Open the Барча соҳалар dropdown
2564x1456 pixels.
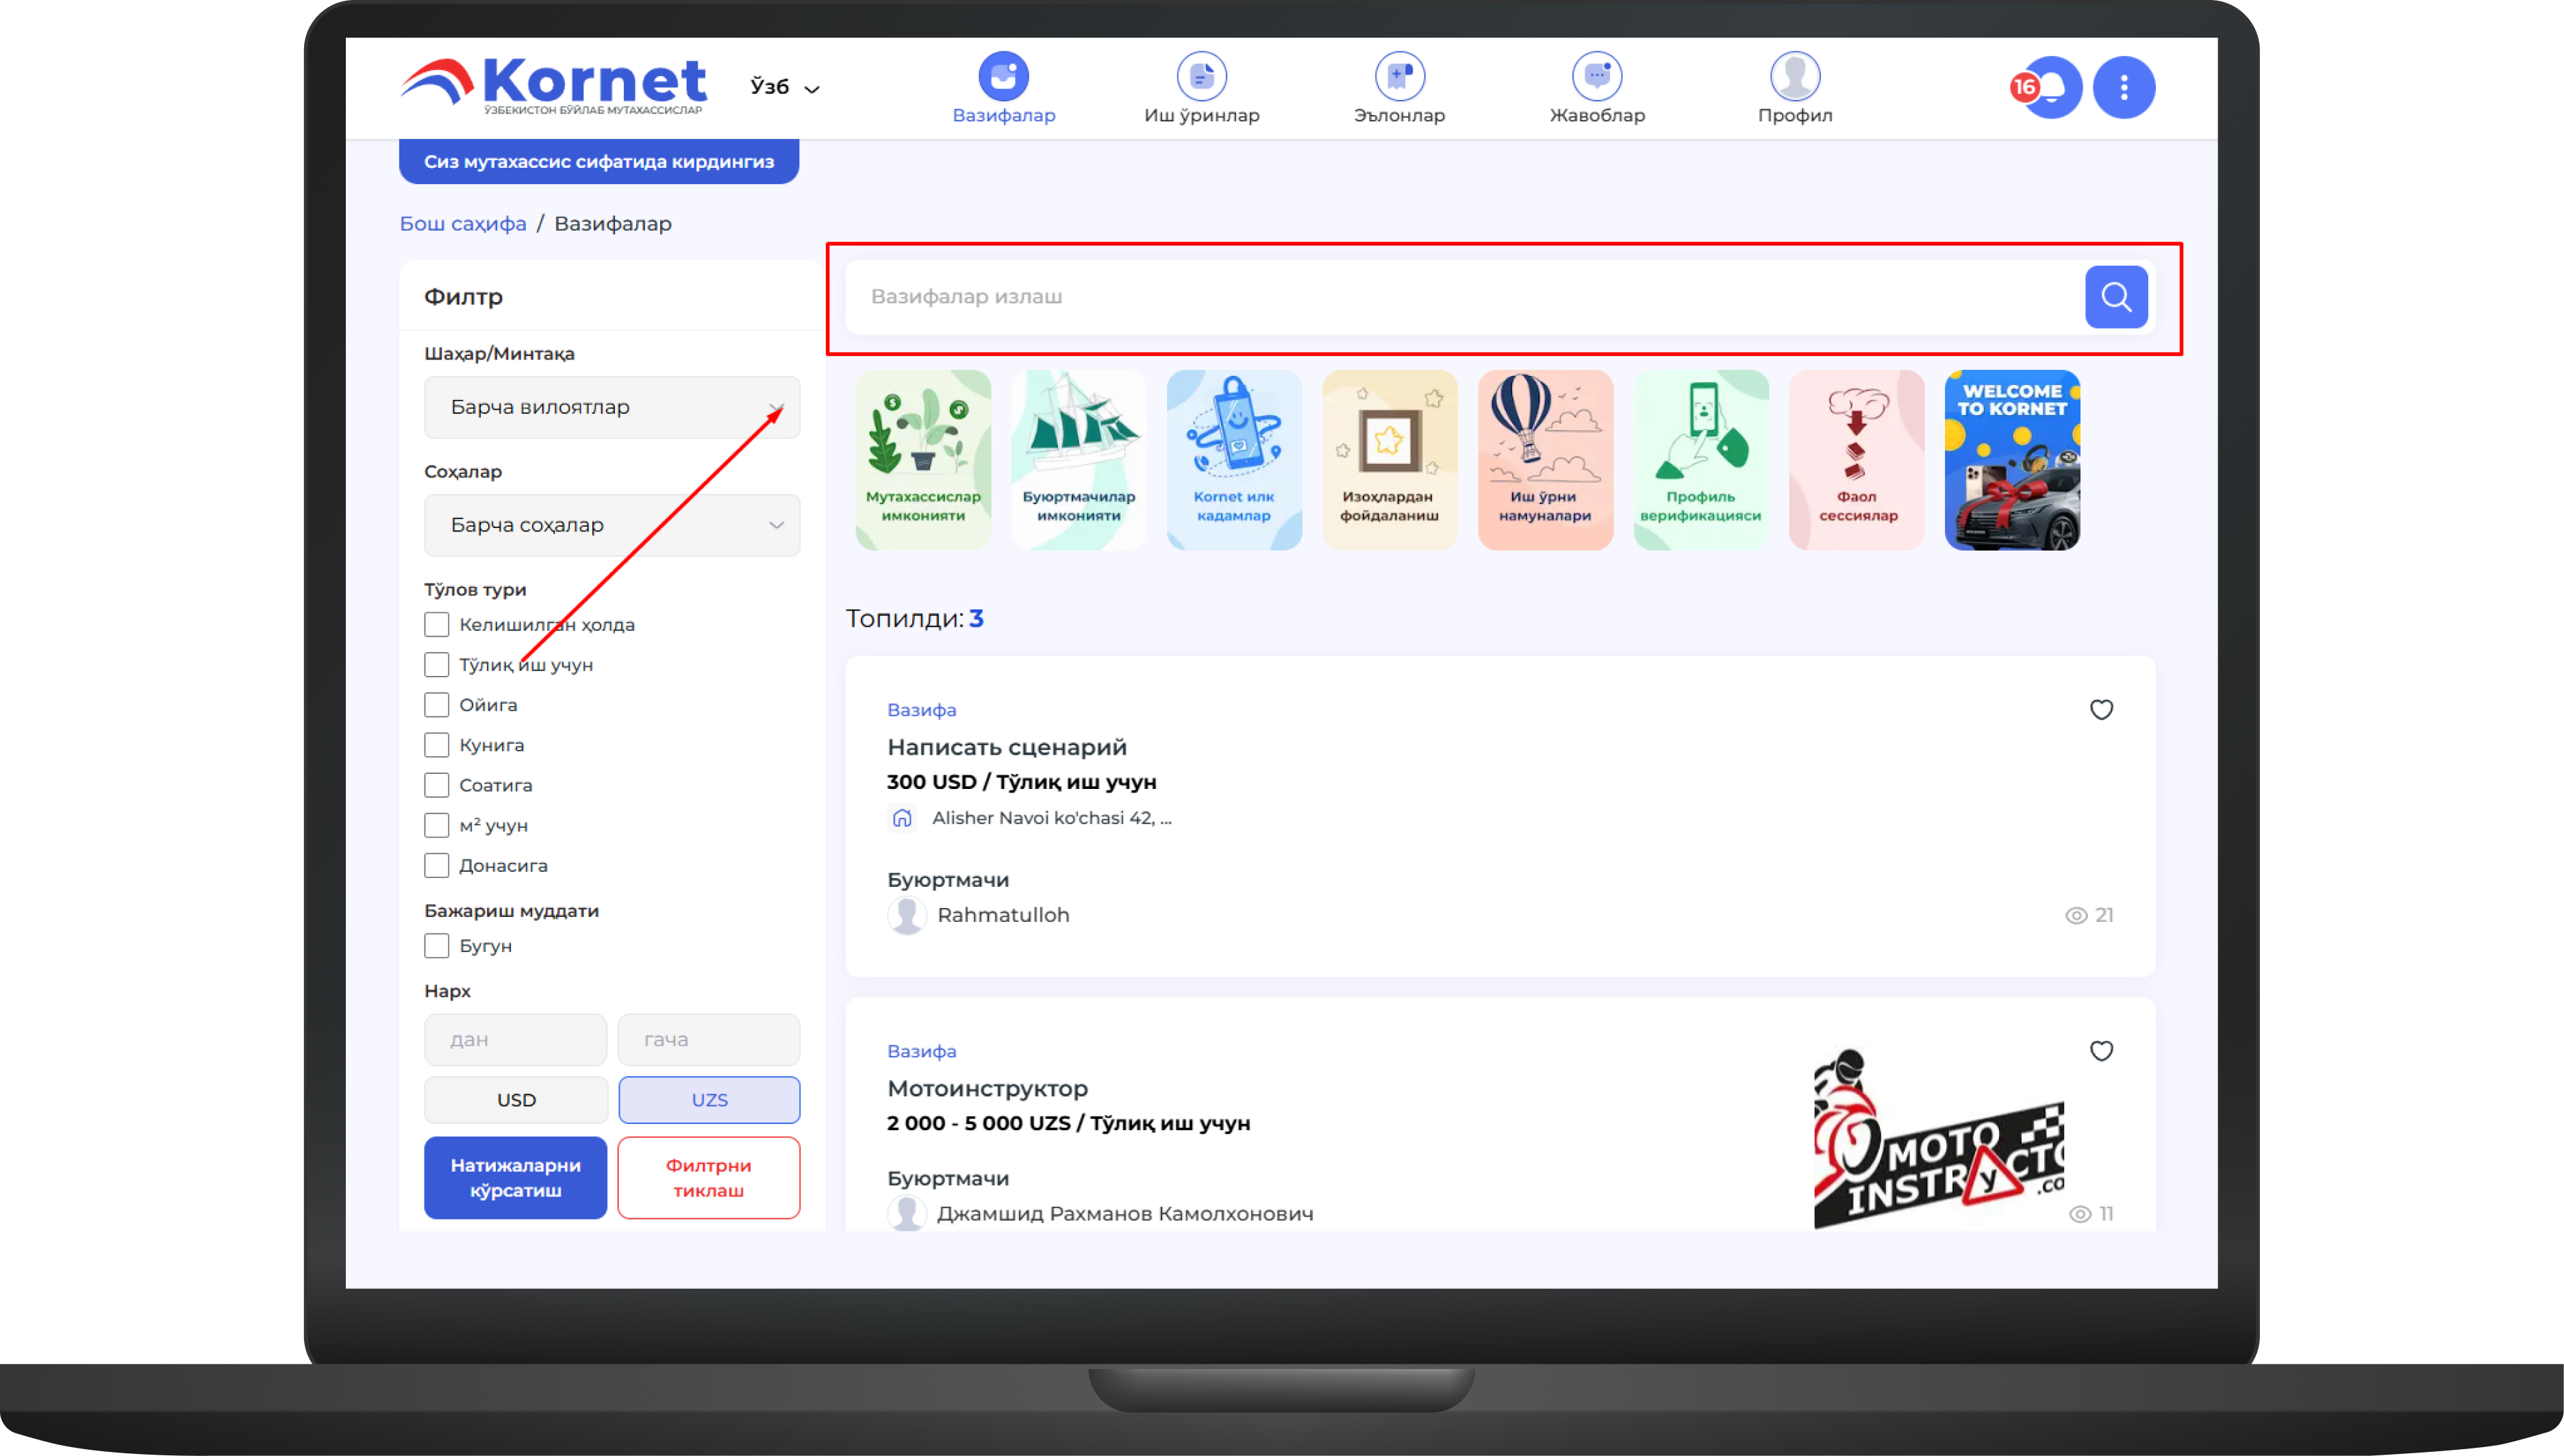pyautogui.click(x=611, y=526)
